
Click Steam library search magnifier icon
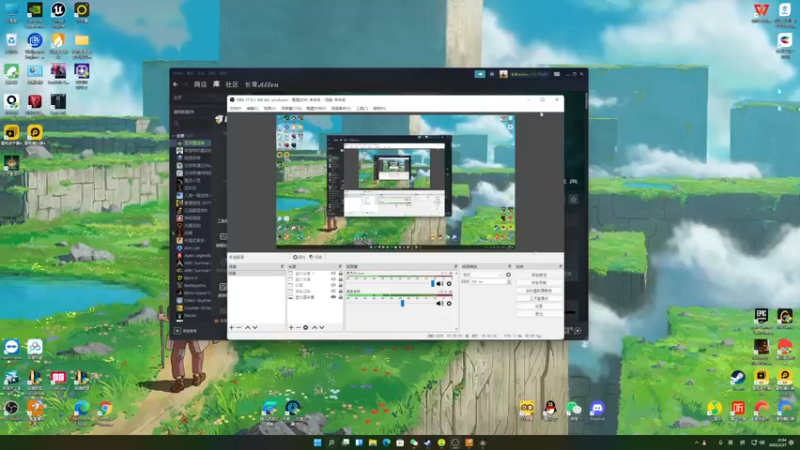tap(177, 123)
